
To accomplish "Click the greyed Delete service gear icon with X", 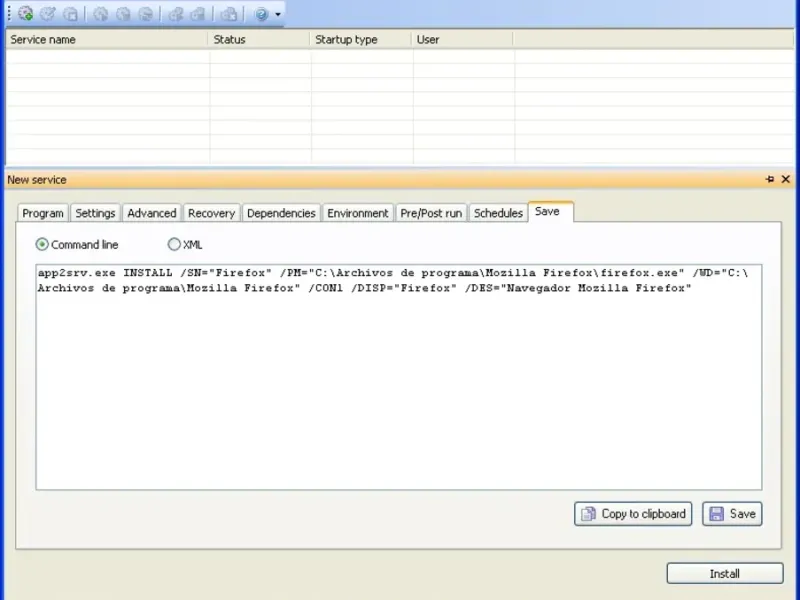I will click(70, 14).
